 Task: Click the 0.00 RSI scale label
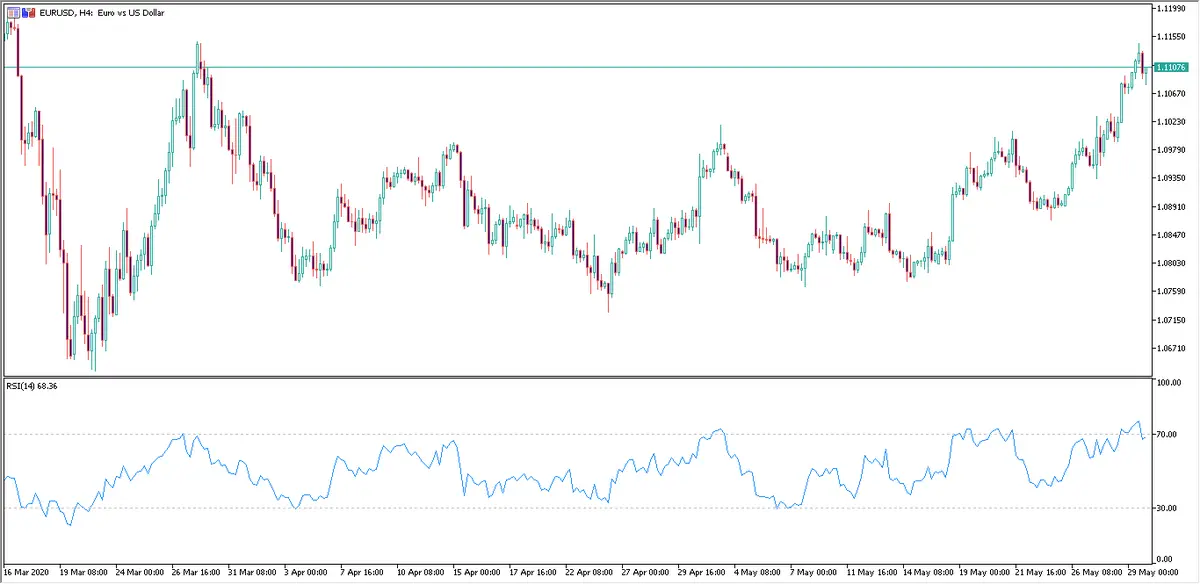click(x=1164, y=559)
